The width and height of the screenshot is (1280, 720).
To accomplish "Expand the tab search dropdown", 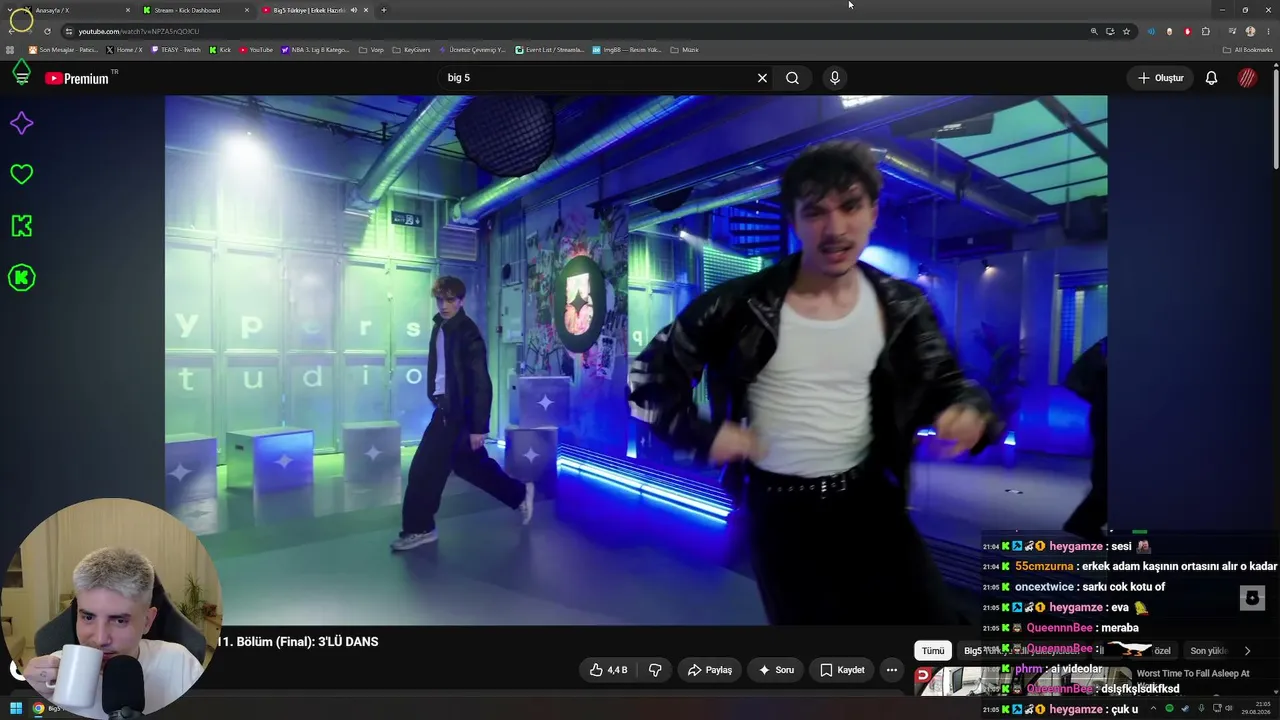I will (11, 10).
